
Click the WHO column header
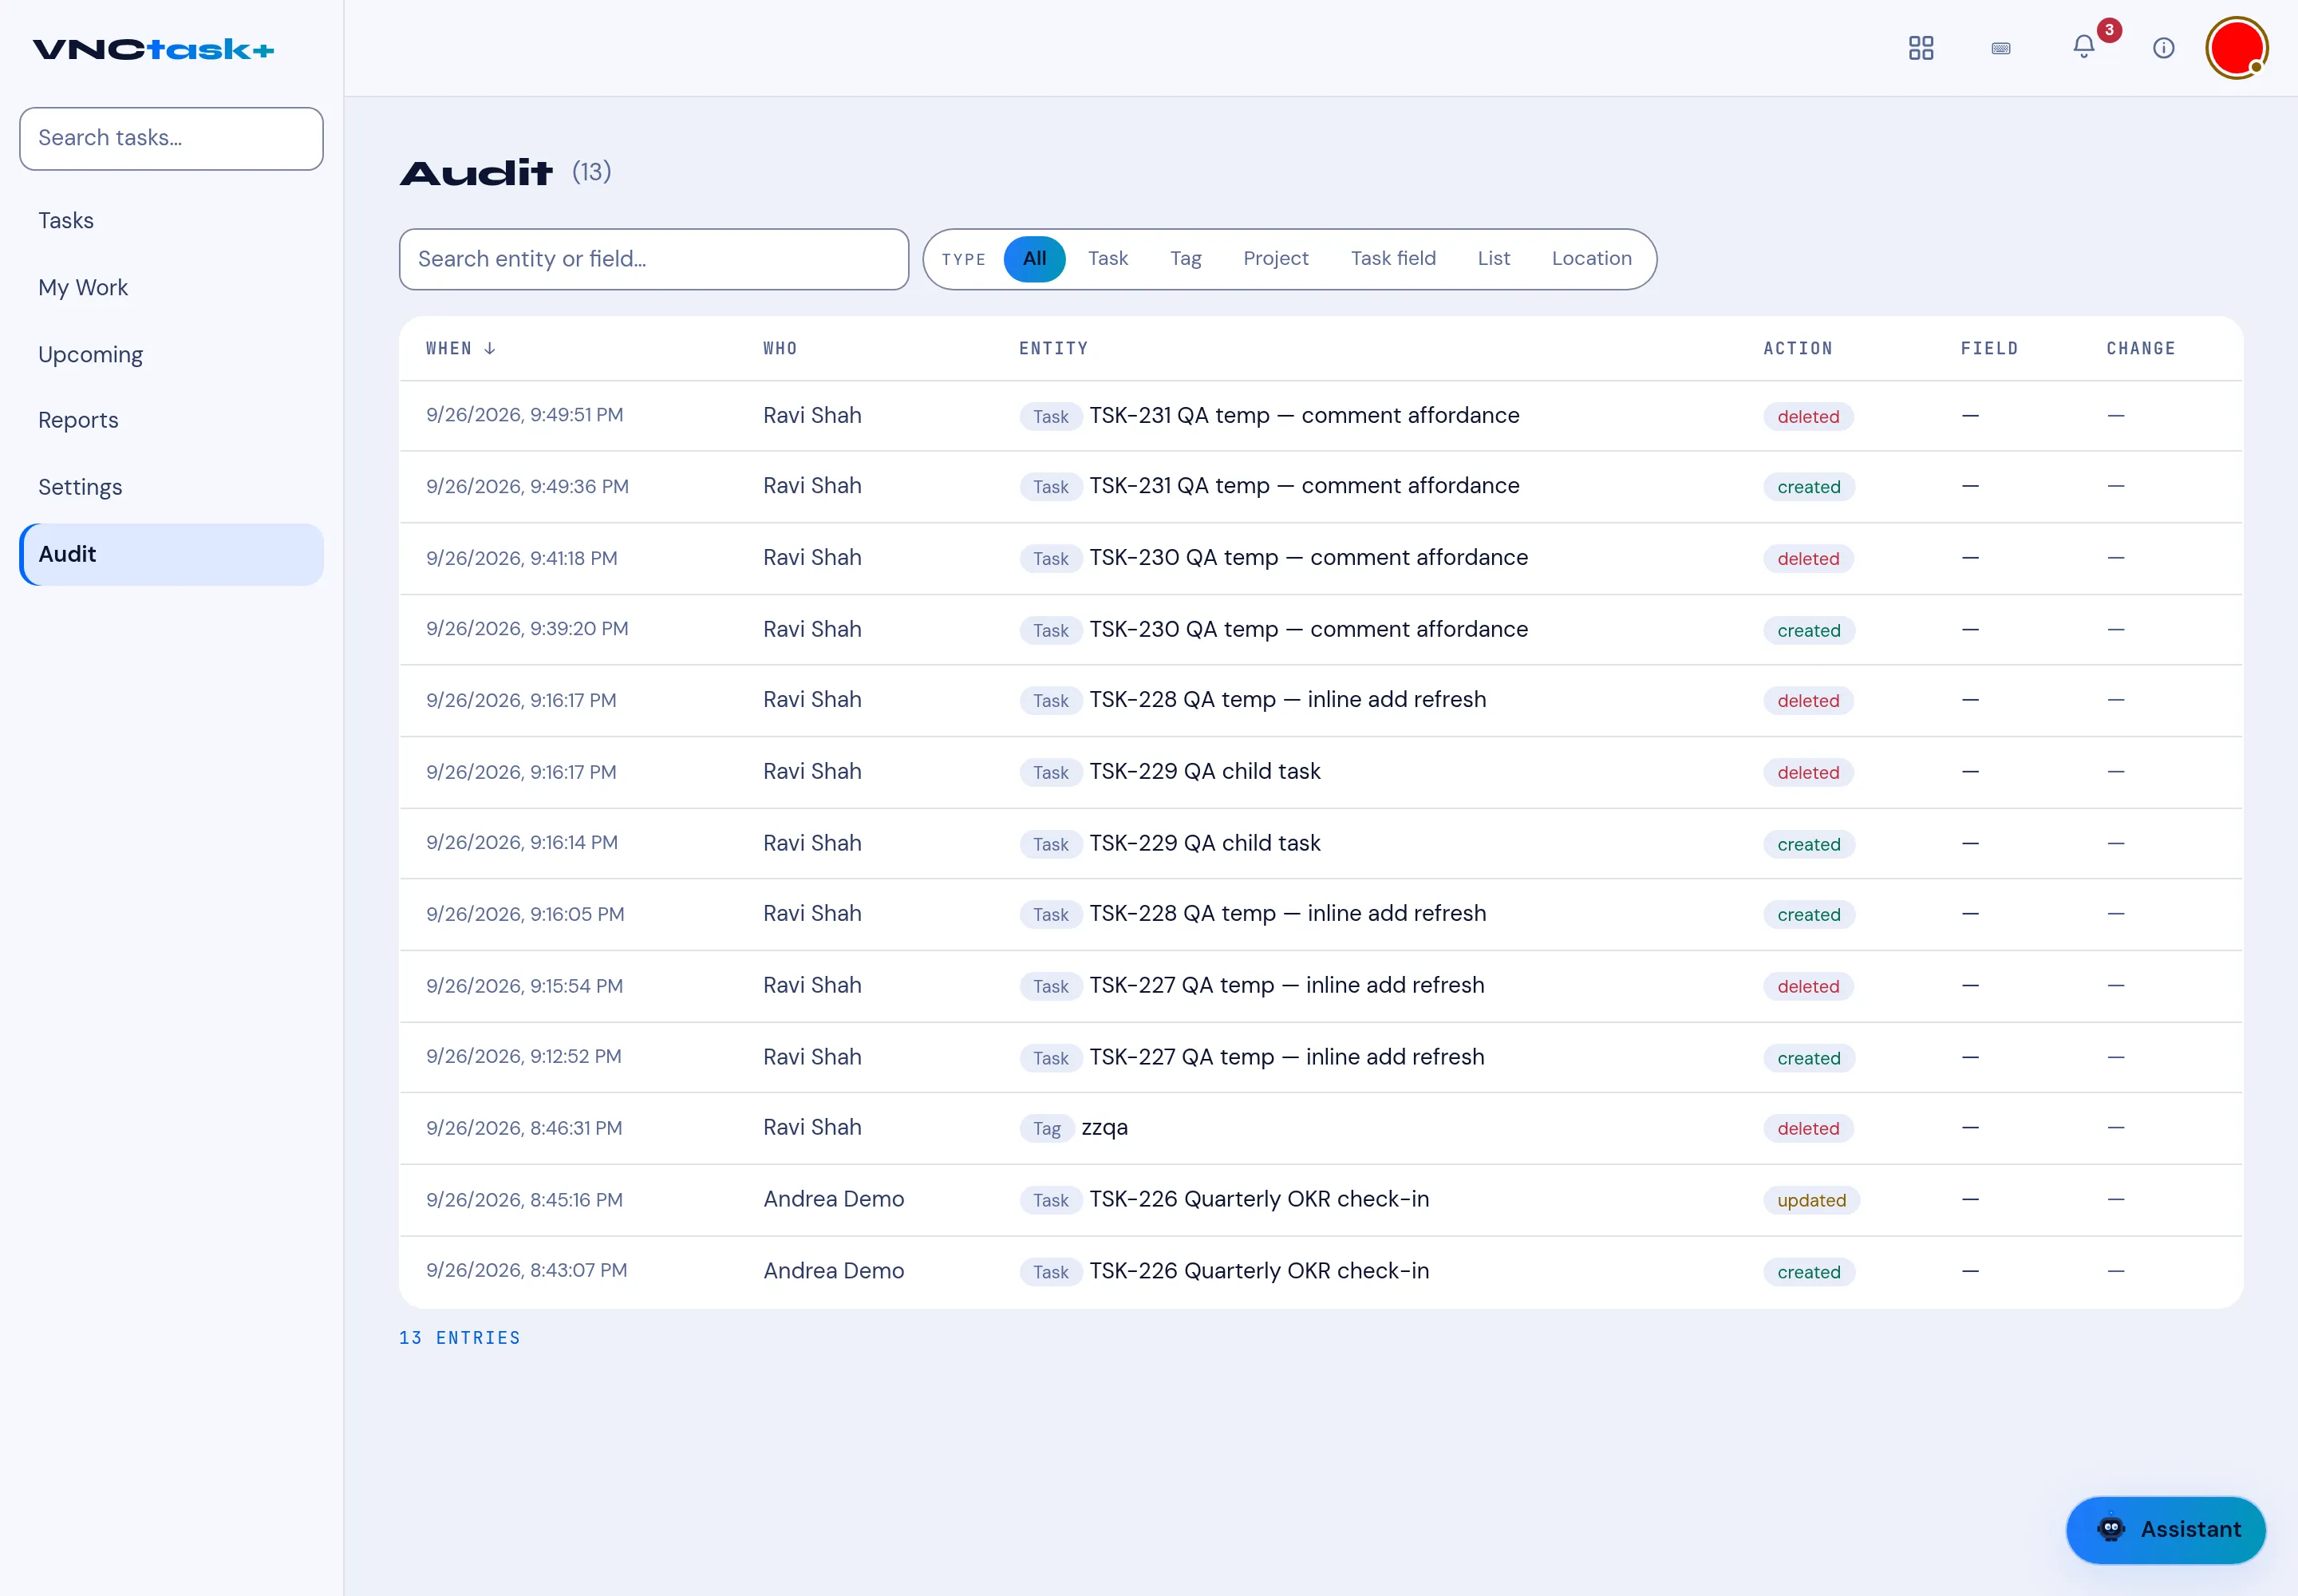(x=780, y=348)
